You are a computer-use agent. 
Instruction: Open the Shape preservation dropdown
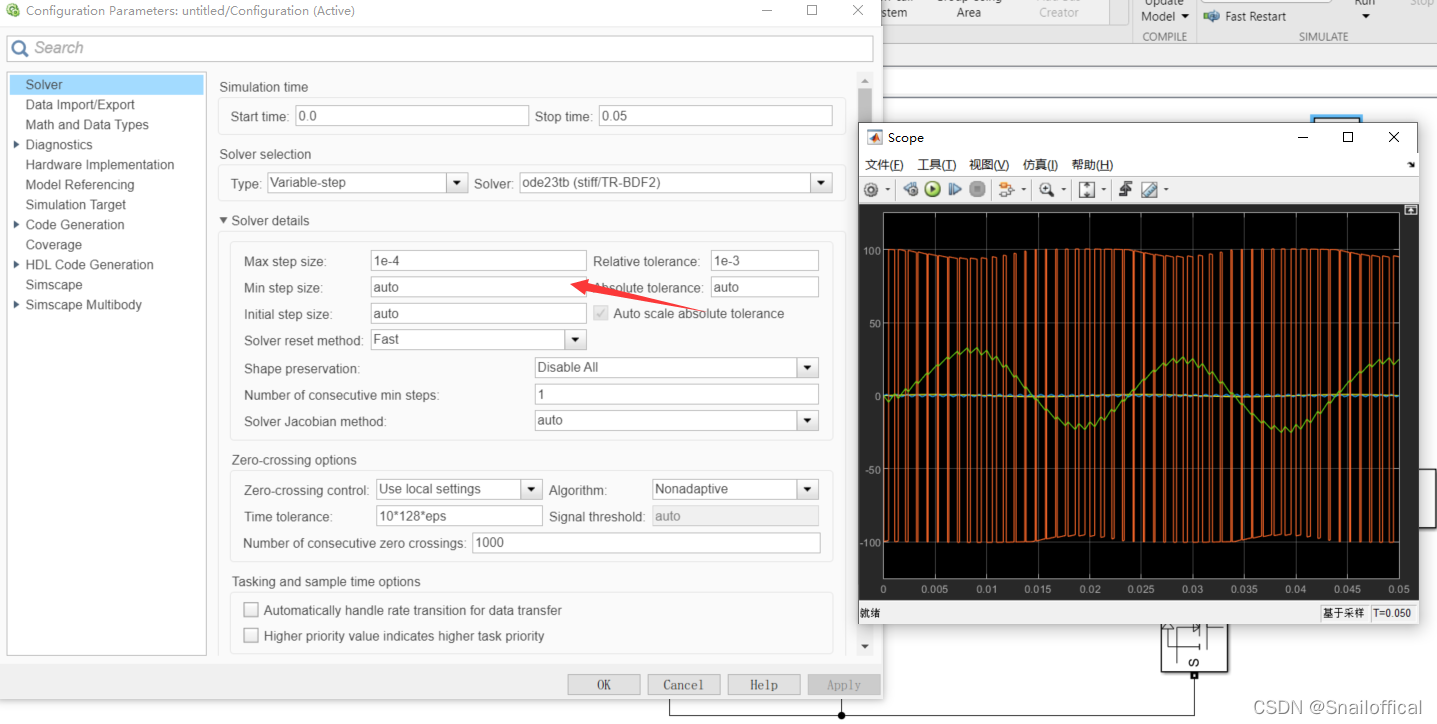tap(808, 368)
